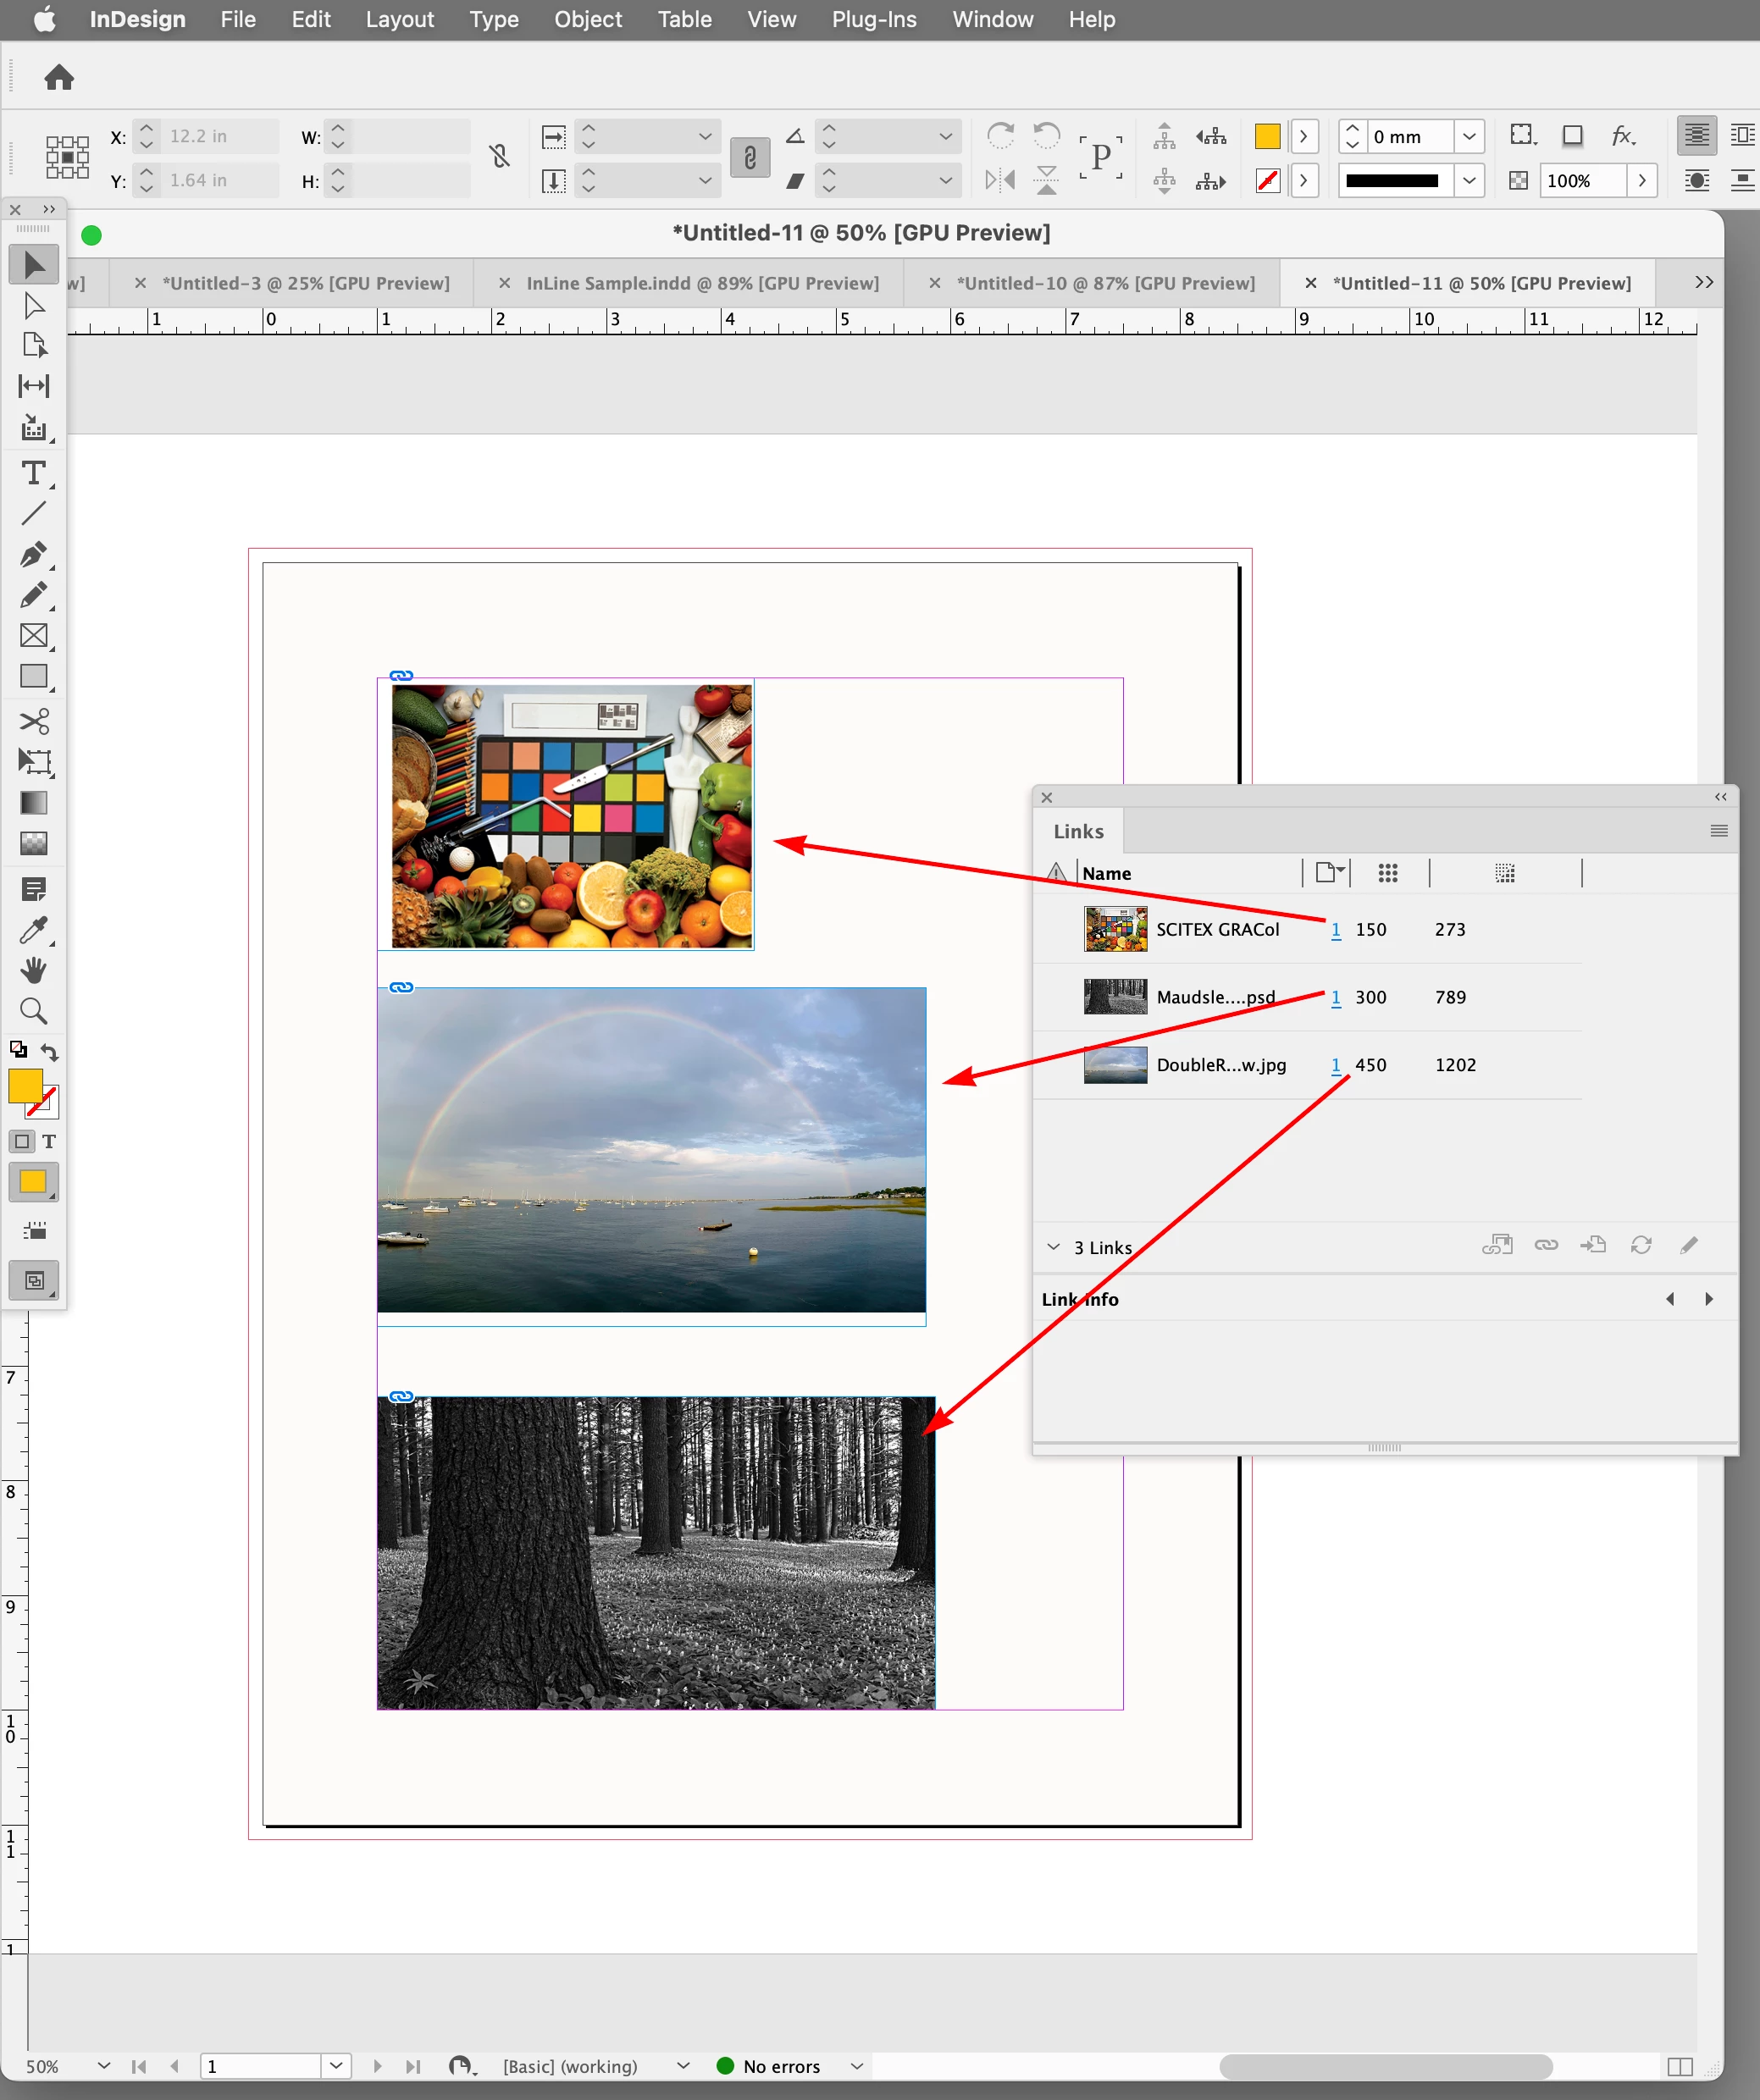The height and width of the screenshot is (2100, 1760).
Task: Collapse the 3 Links disclosure arrow
Action: click(1053, 1247)
